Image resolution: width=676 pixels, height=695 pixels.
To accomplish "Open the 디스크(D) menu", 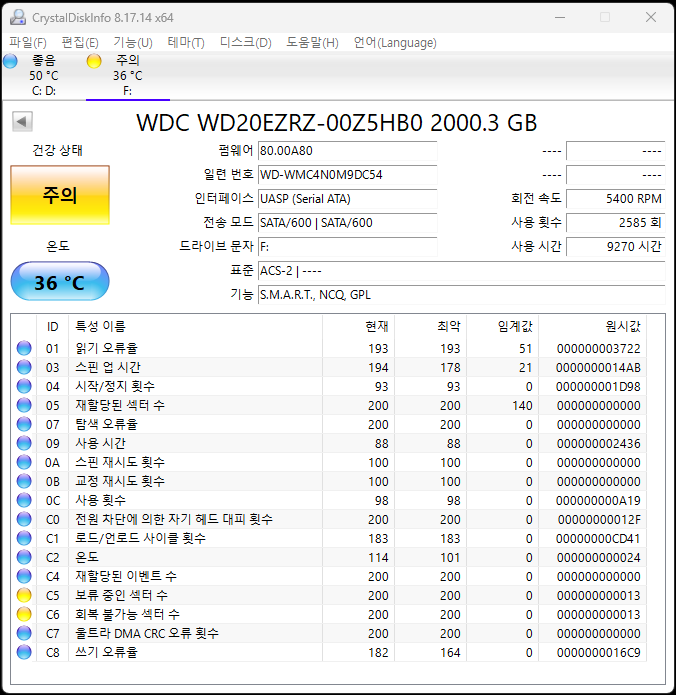I will pos(246,43).
